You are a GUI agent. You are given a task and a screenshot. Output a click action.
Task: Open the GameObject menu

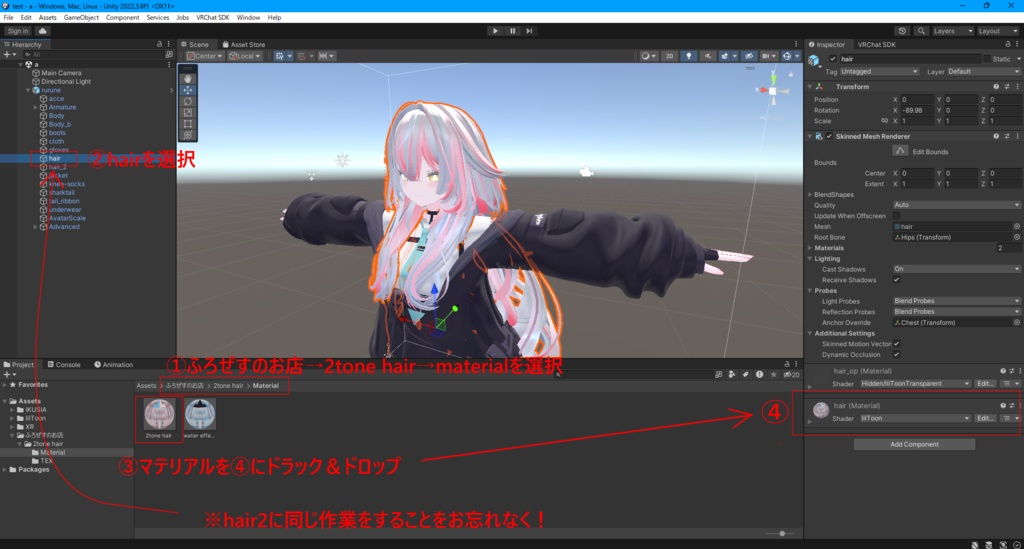(x=81, y=18)
